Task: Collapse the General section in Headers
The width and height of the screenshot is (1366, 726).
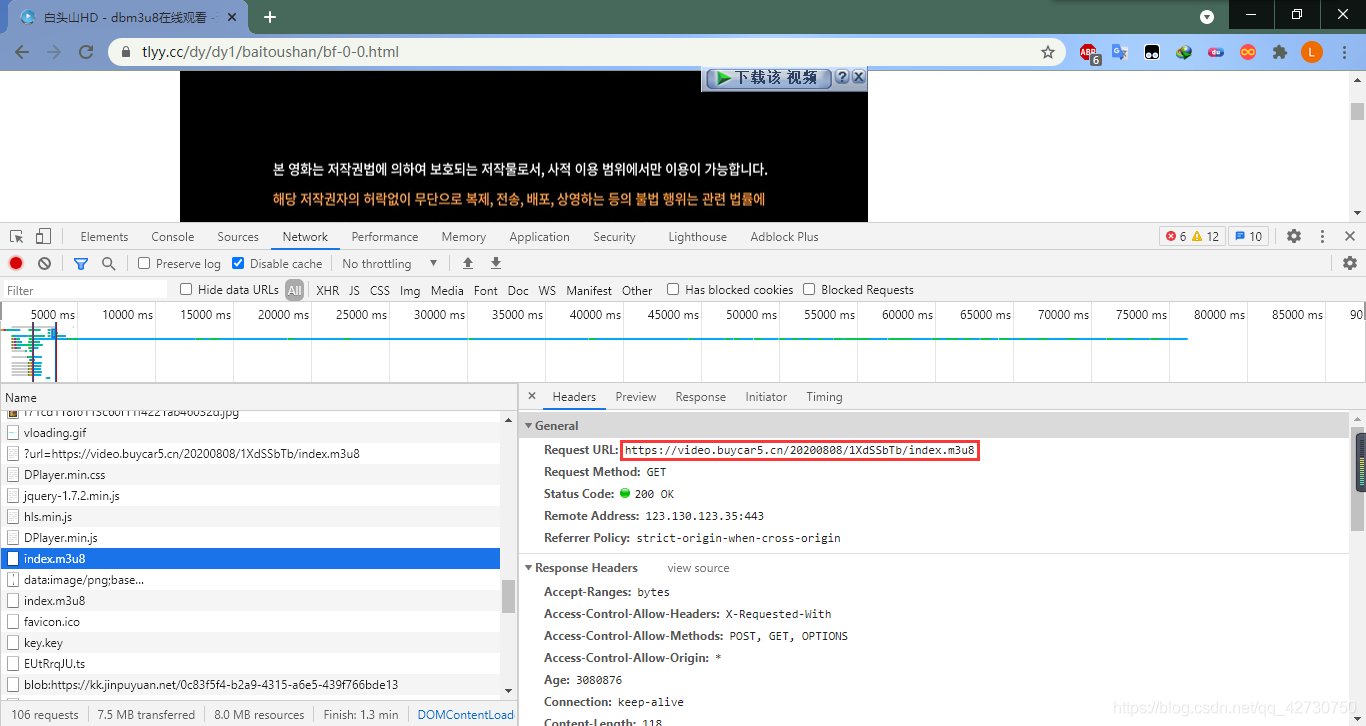Action: click(529, 425)
